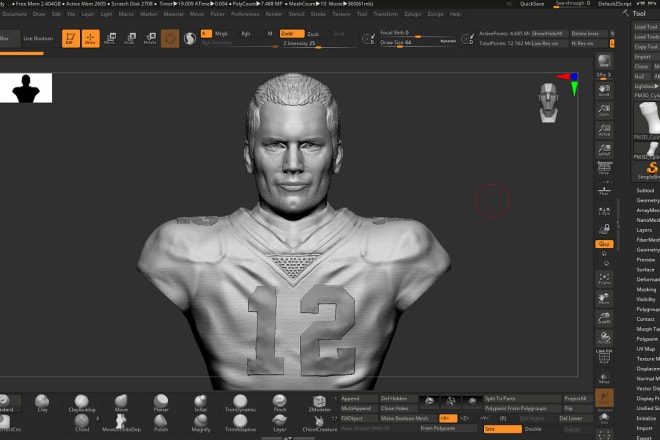The height and width of the screenshot is (440, 660).
Task: Expand the UV Map section
Action: tap(646, 349)
